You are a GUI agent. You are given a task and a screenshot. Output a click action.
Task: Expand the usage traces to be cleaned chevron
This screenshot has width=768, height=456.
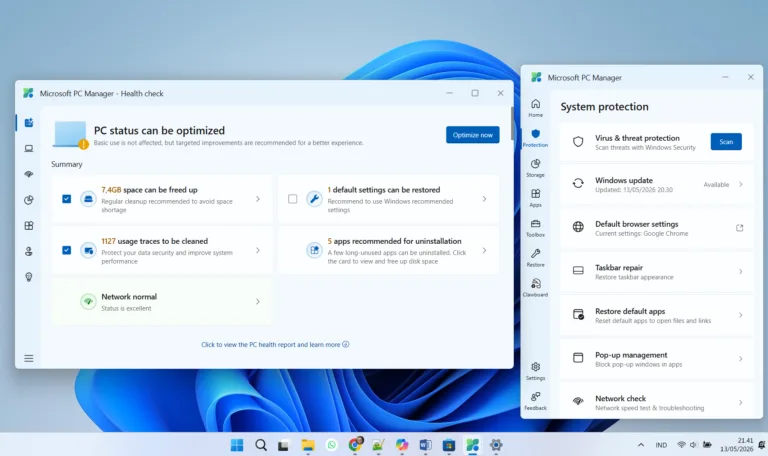(258, 250)
